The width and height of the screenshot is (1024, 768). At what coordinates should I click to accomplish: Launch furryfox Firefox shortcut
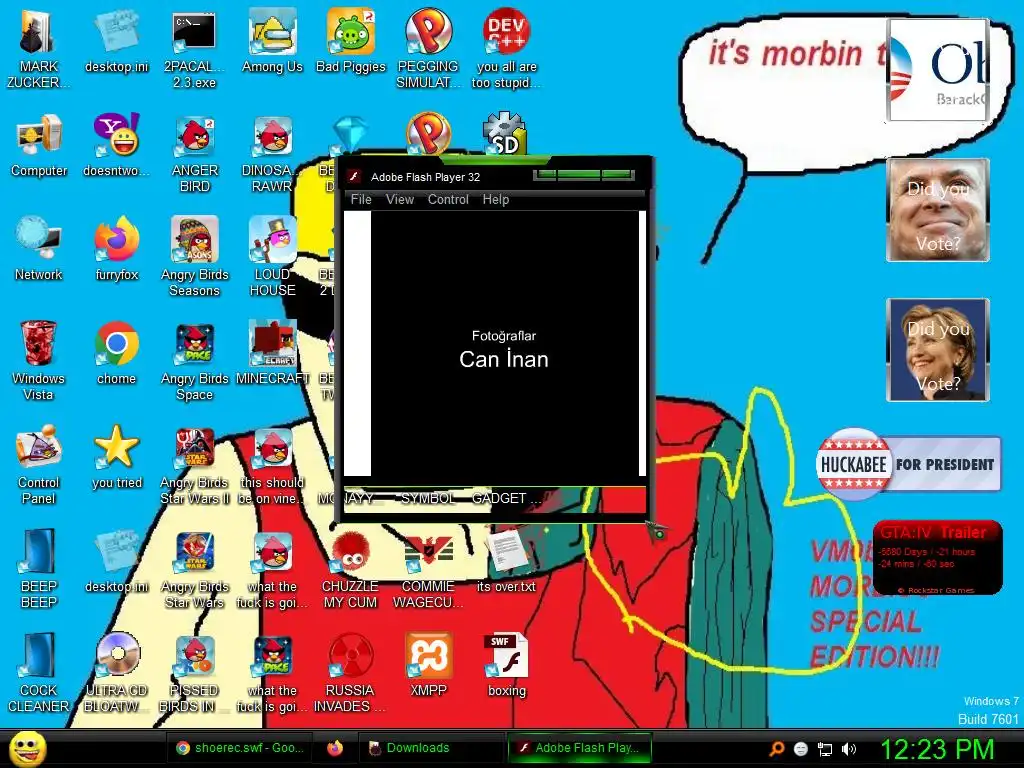click(x=116, y=249)
